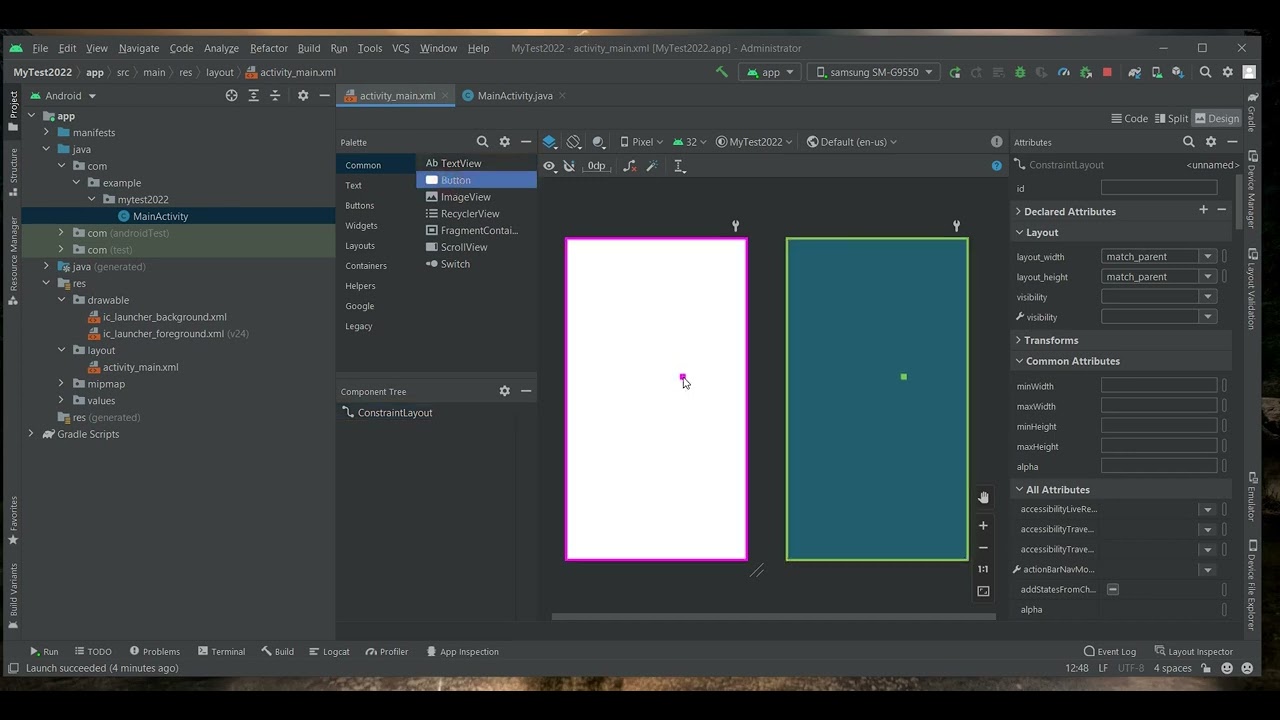Open MyTest2022 theme dropdown
The width and height of the screenshot is (1280, 720).
coord(754,142)
